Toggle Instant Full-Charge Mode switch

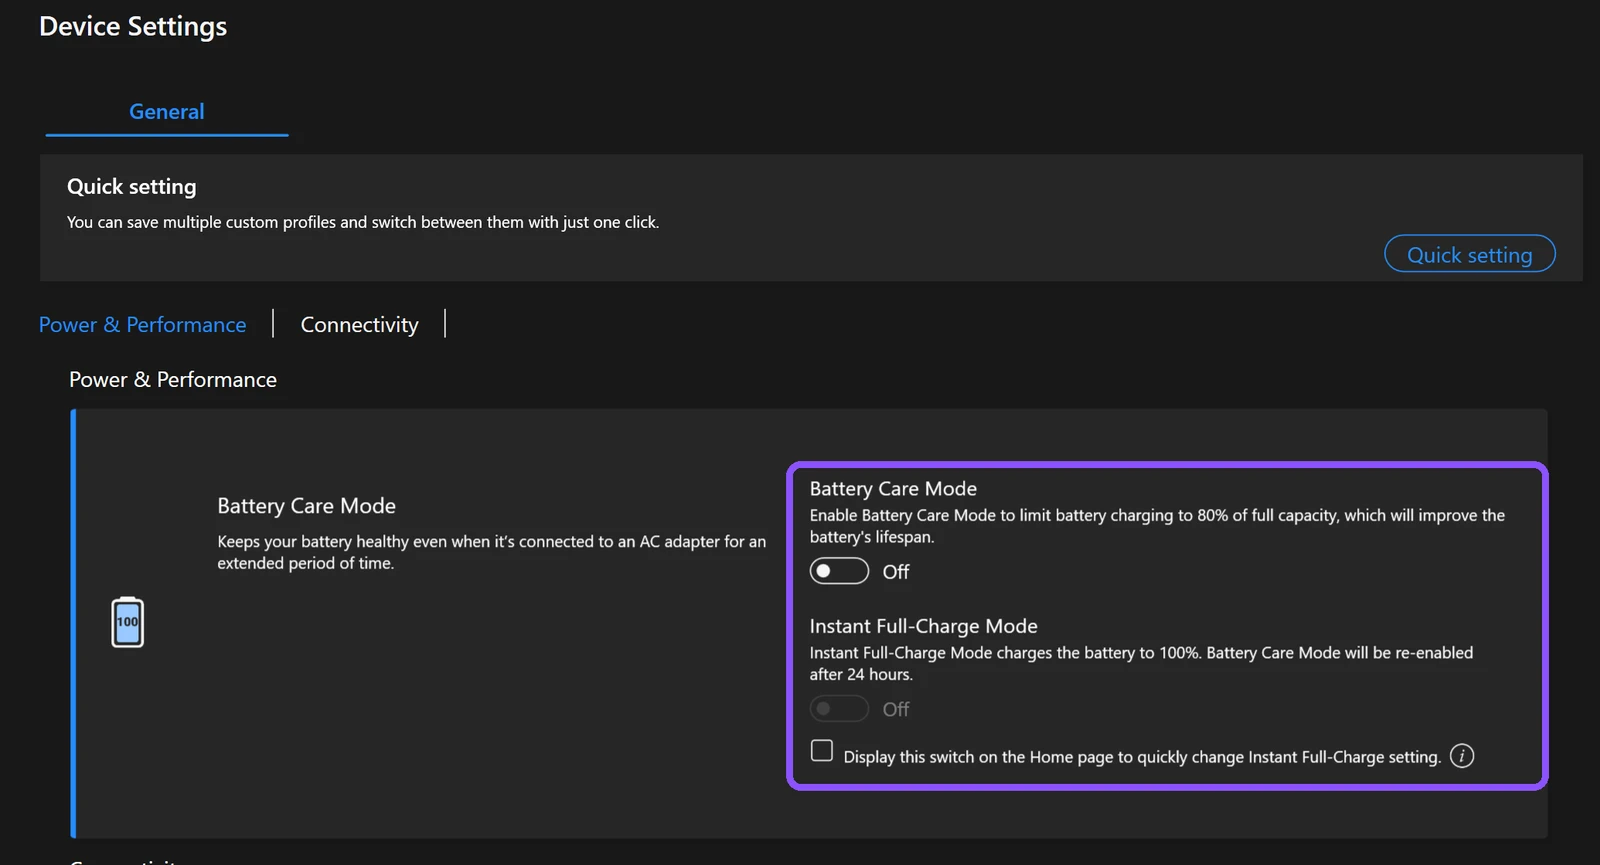coord(839,708)
